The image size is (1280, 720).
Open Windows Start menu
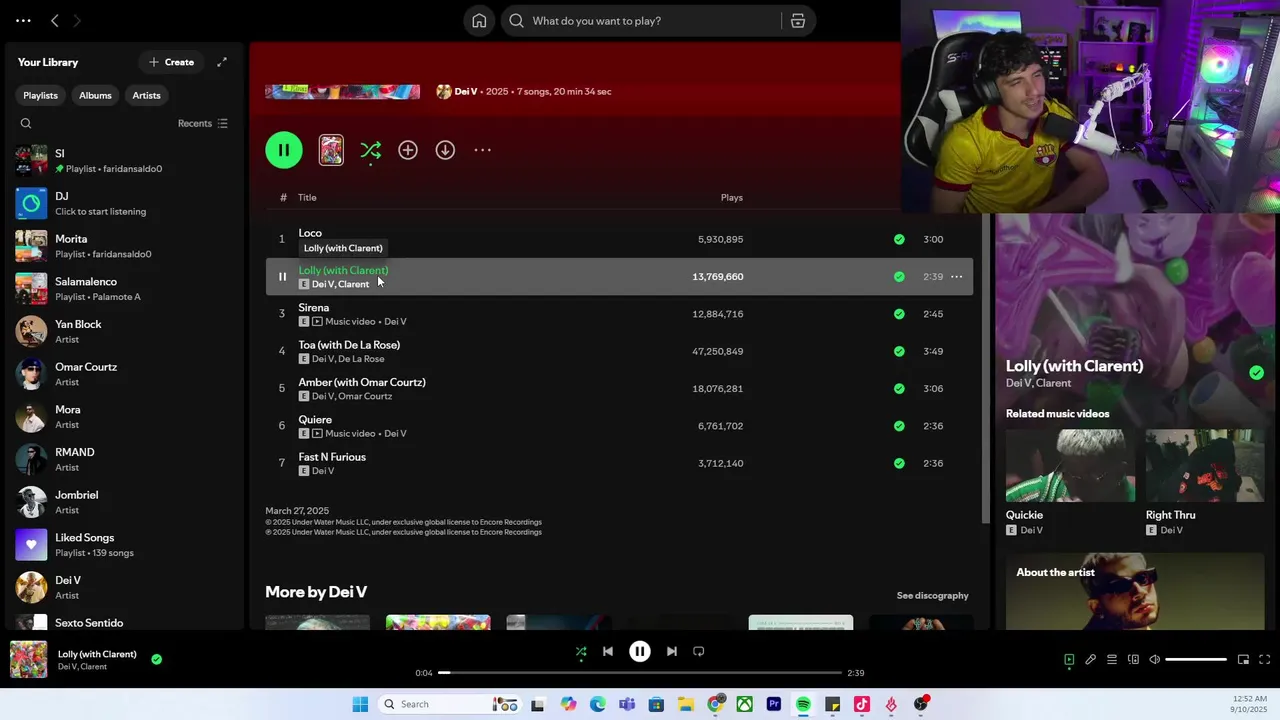[x=360, y=704]
